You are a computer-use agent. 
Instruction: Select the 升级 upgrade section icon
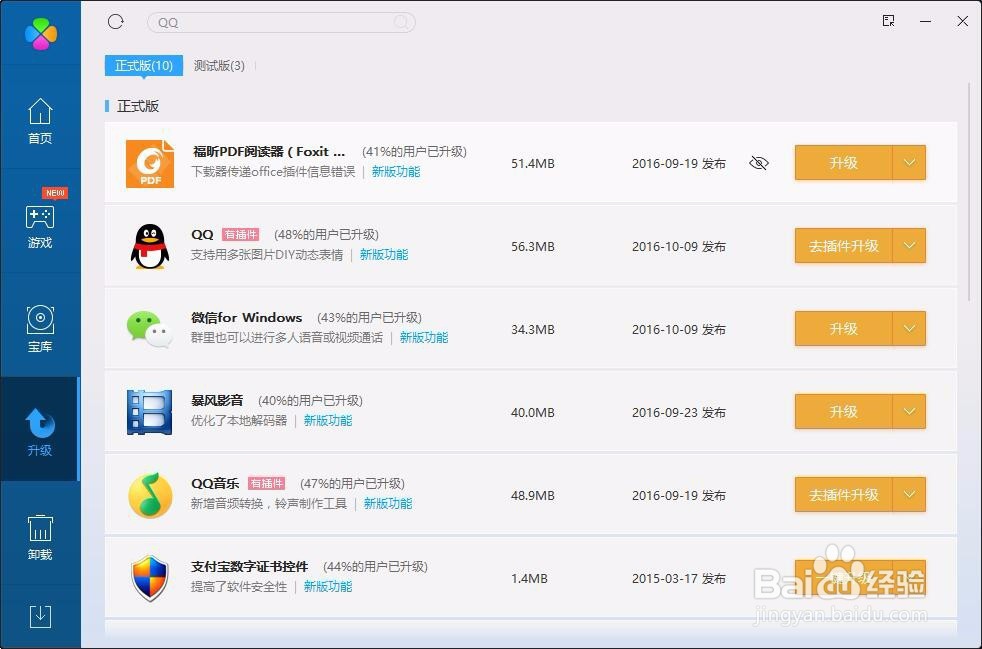[x=40, y=422]
